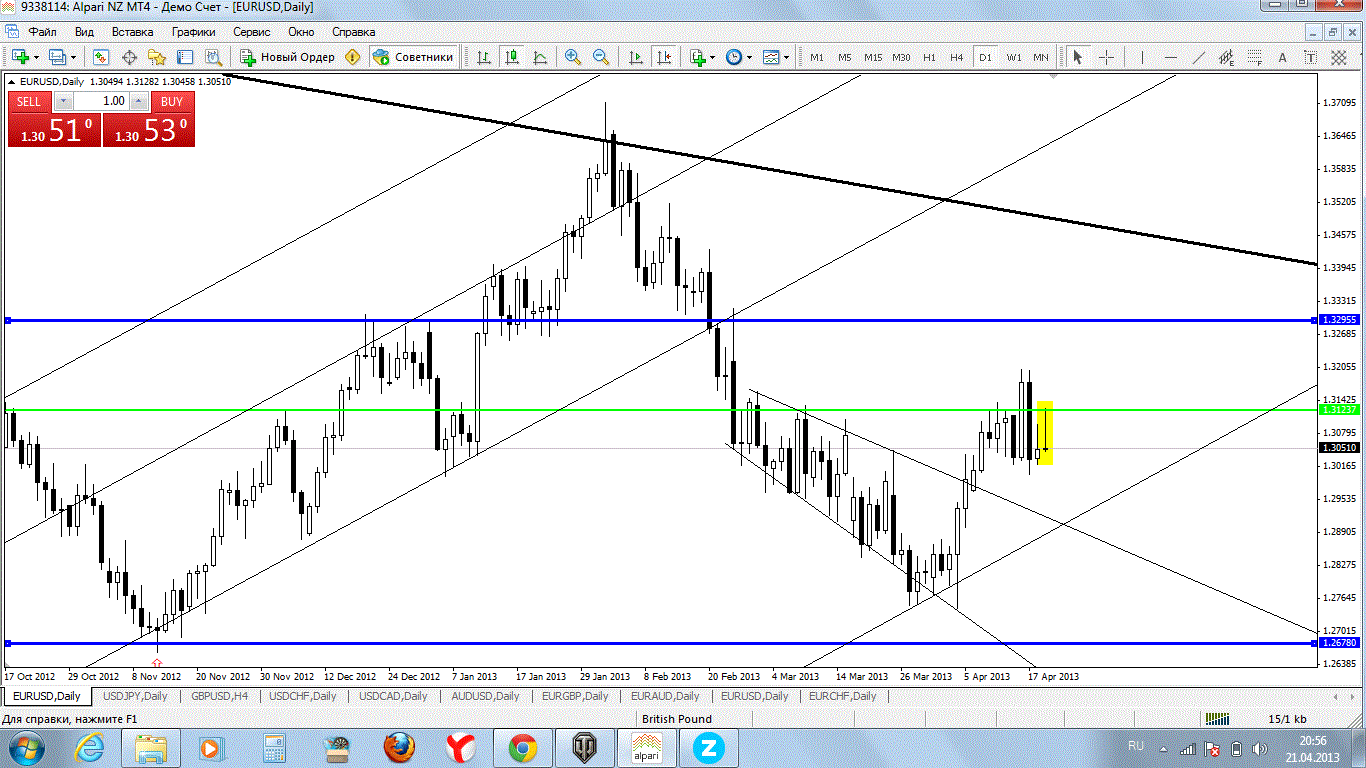Image resolution: width=1366 pixels, height=768 pixels.
Task: Collapse the one-click trading panel triangle
Action: pyautogui.click(x=11, y=81)
